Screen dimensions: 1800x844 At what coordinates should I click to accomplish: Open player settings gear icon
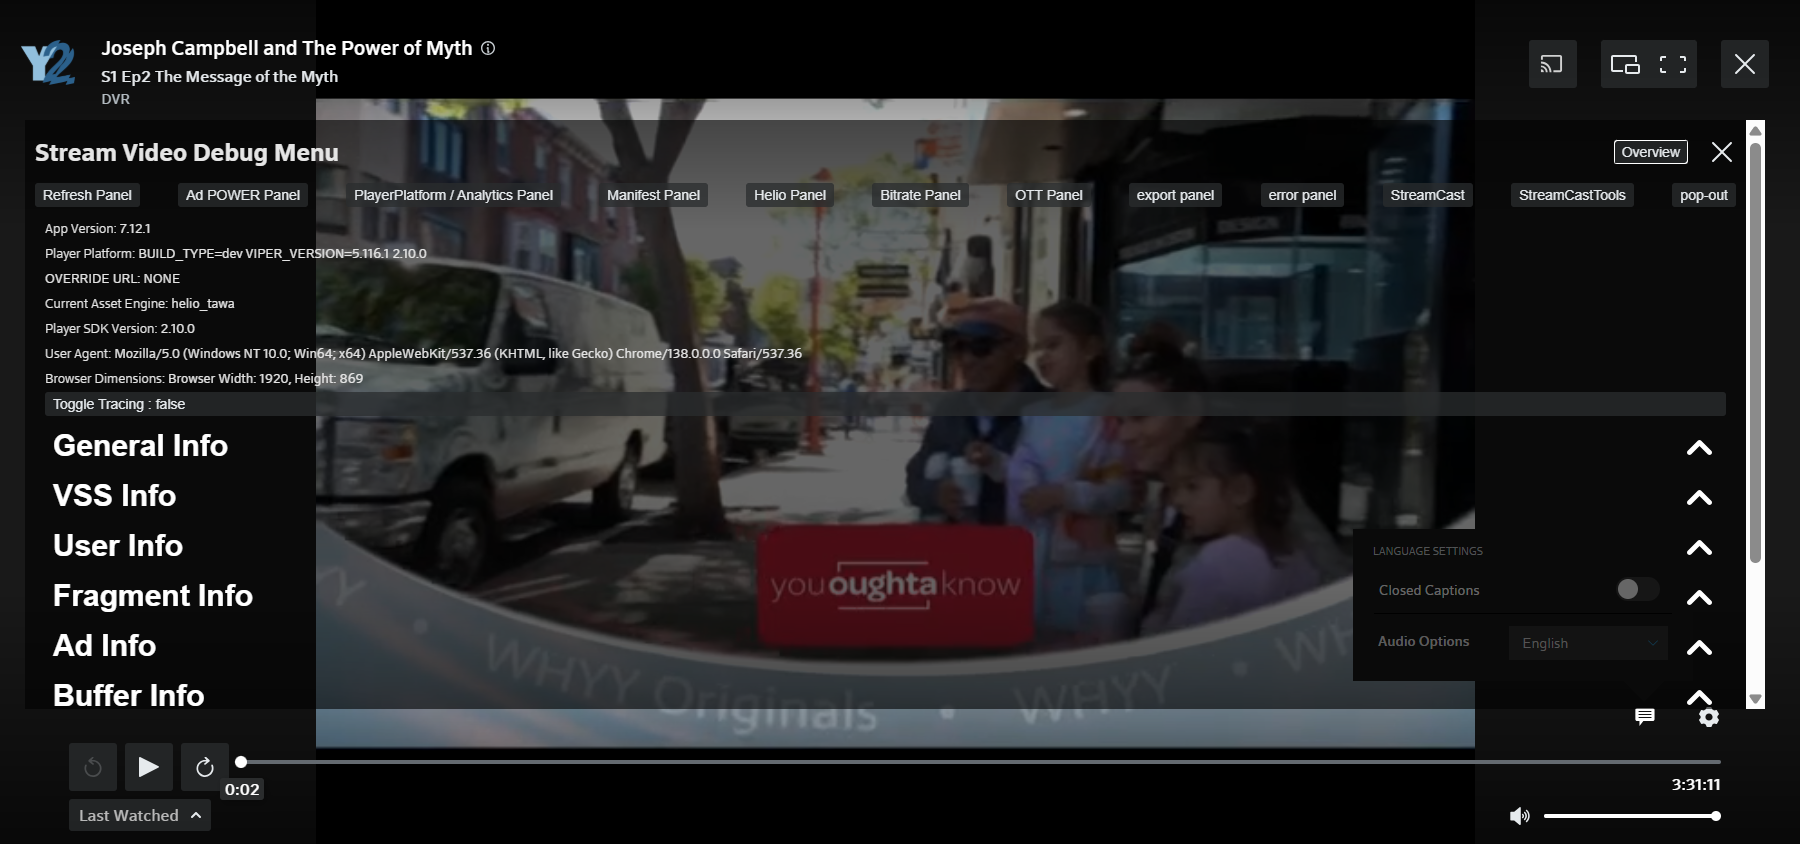(x=1709, y=717)
